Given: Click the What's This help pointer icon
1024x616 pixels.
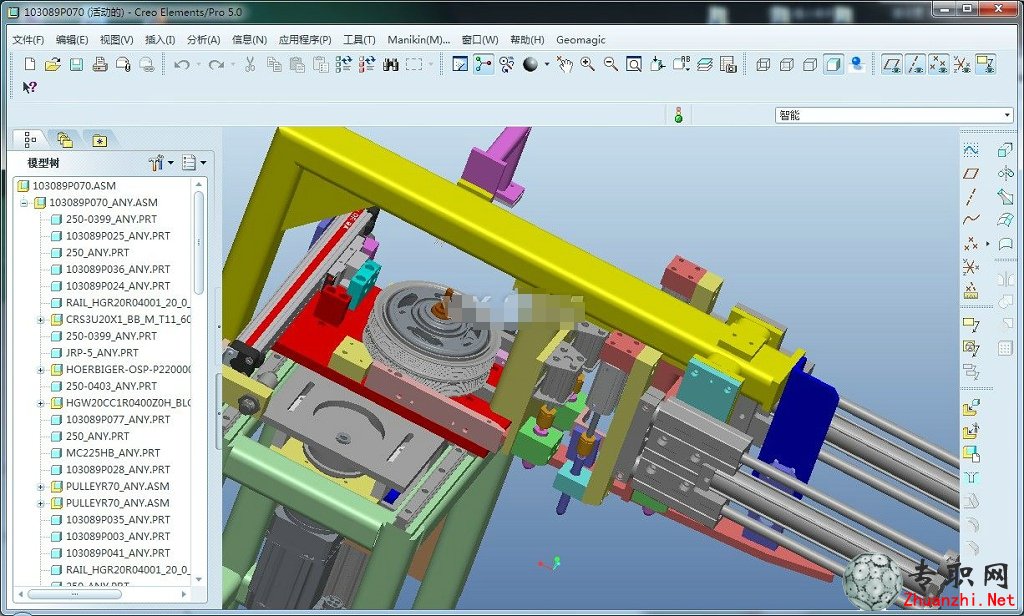Looking at the screenshot, I should 29,87.
